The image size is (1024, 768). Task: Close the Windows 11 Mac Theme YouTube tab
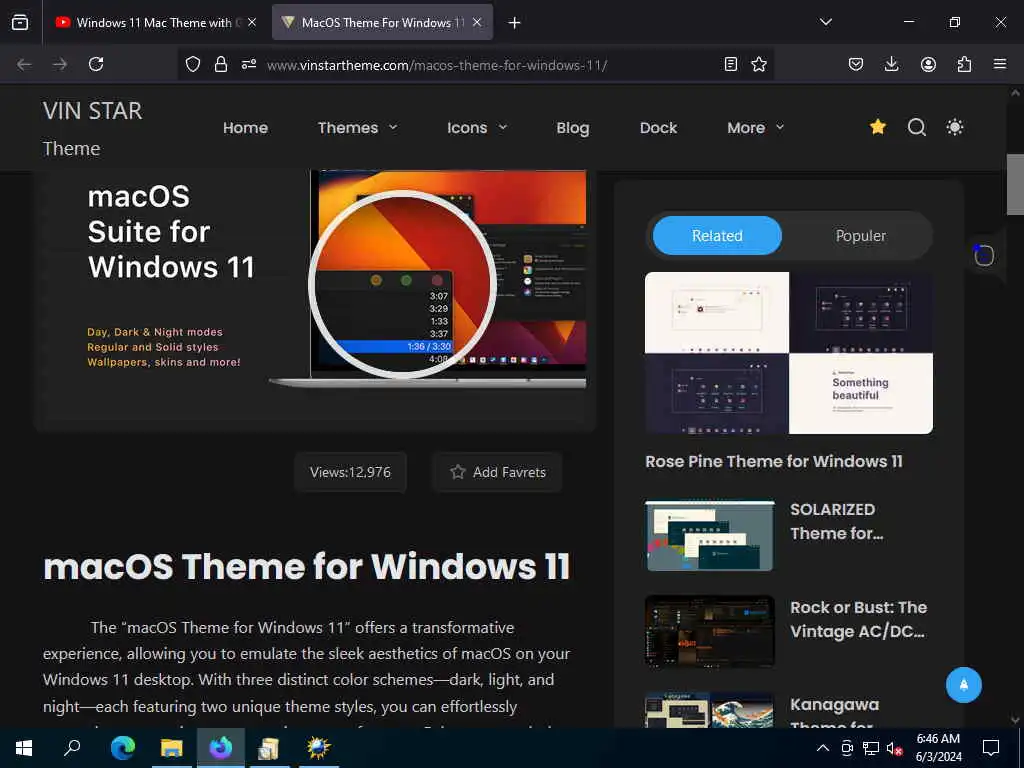pyautogui.click(x=252, y=22)
